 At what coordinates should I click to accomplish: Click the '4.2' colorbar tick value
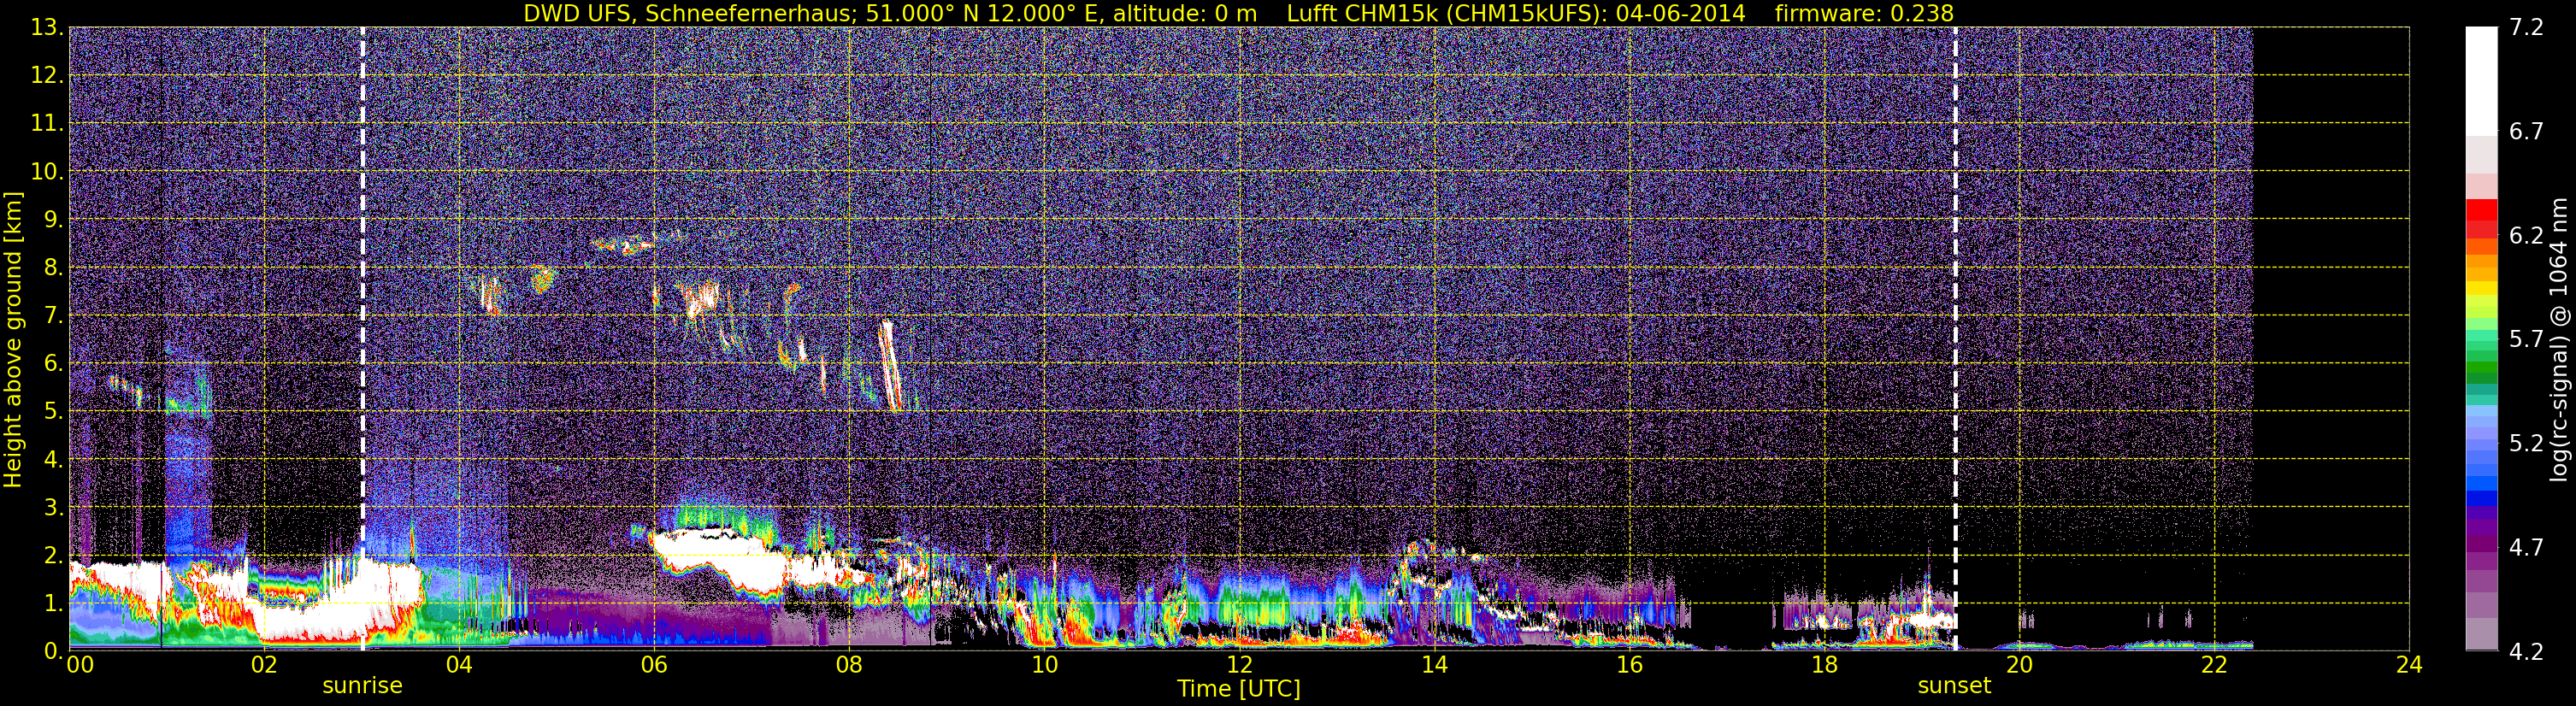tap(2527, 652)
